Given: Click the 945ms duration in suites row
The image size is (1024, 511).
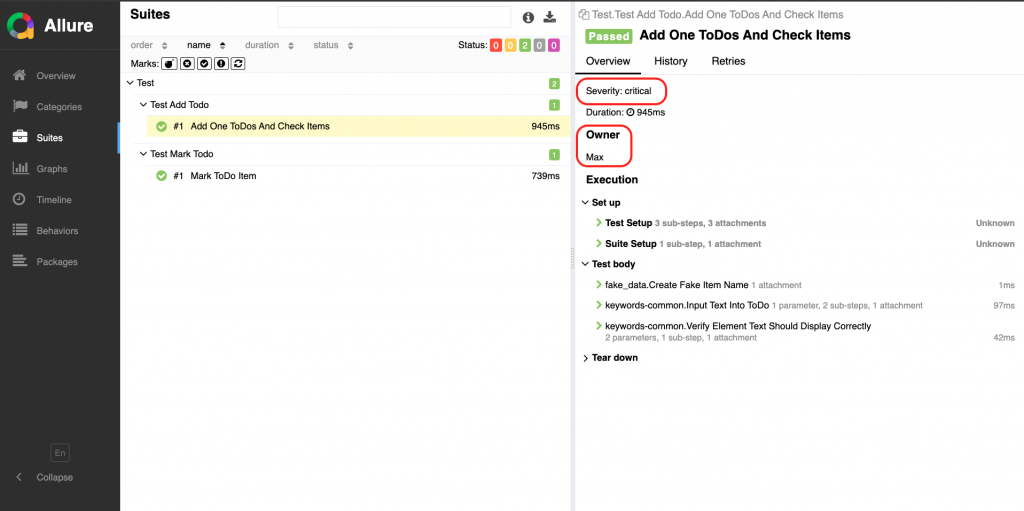Looking at the screenshot, I should [x=545, y=126].
